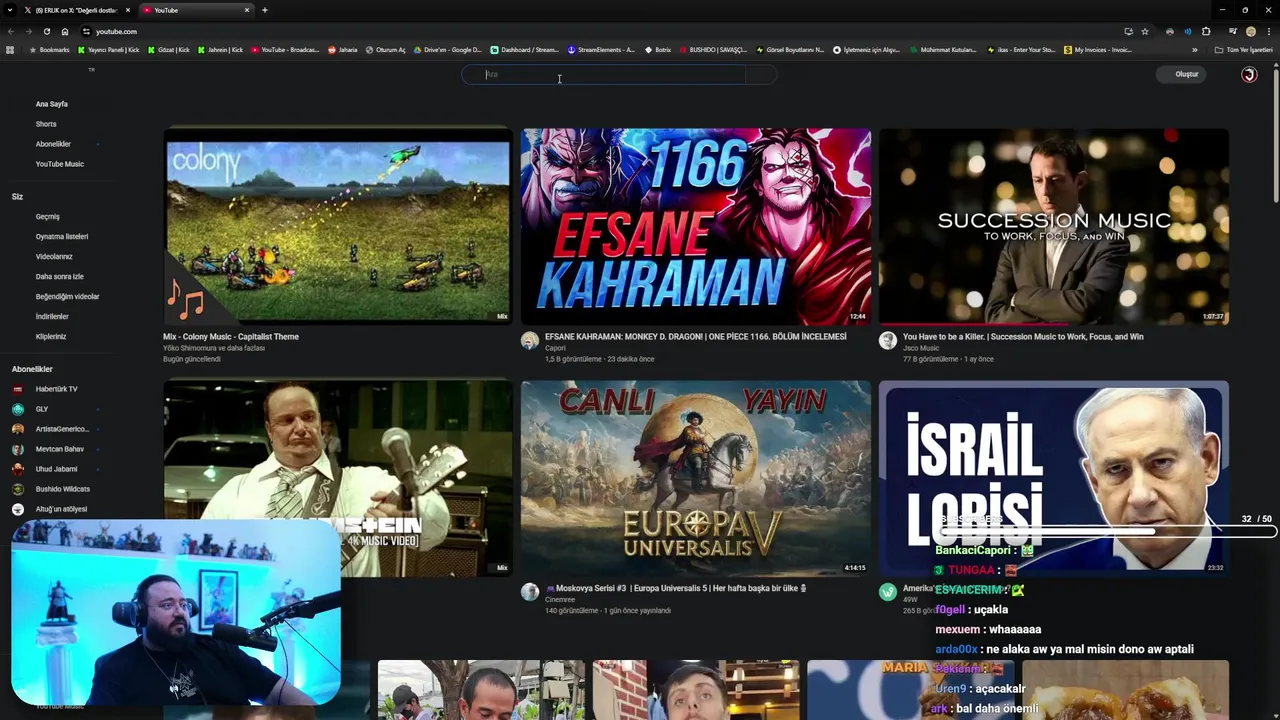Click the Jsco Music channel name
The height and width of the screenshot is (720, 1280).
click(x=921, y=348)
